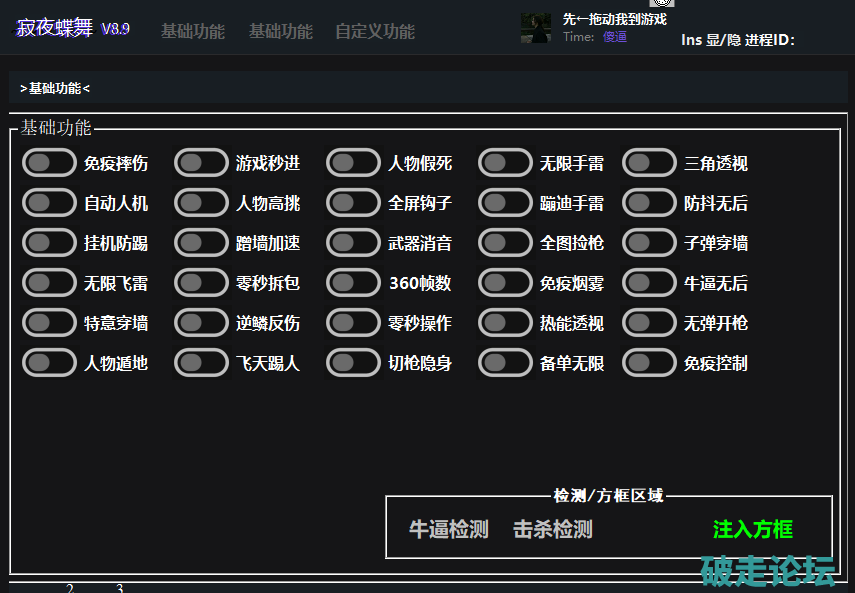Enable the 飞天踢人 toggle
Screen dimensions: 855x593
click(201, 363)
